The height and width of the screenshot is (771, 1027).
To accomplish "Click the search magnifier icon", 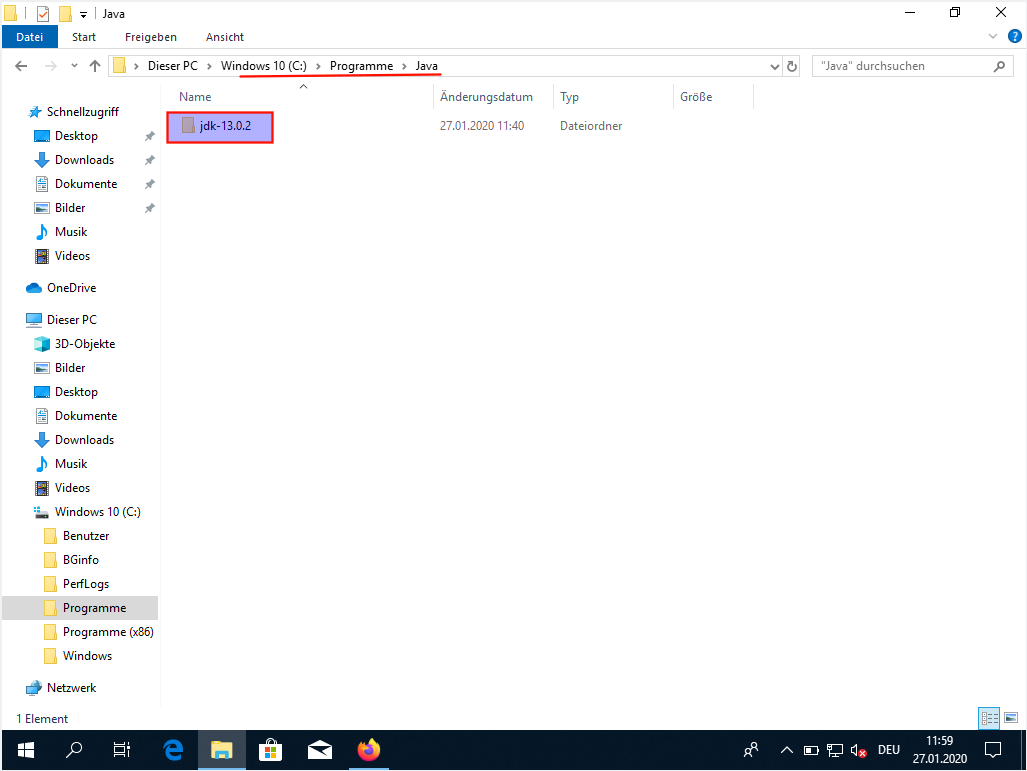I will pos(999,66).
